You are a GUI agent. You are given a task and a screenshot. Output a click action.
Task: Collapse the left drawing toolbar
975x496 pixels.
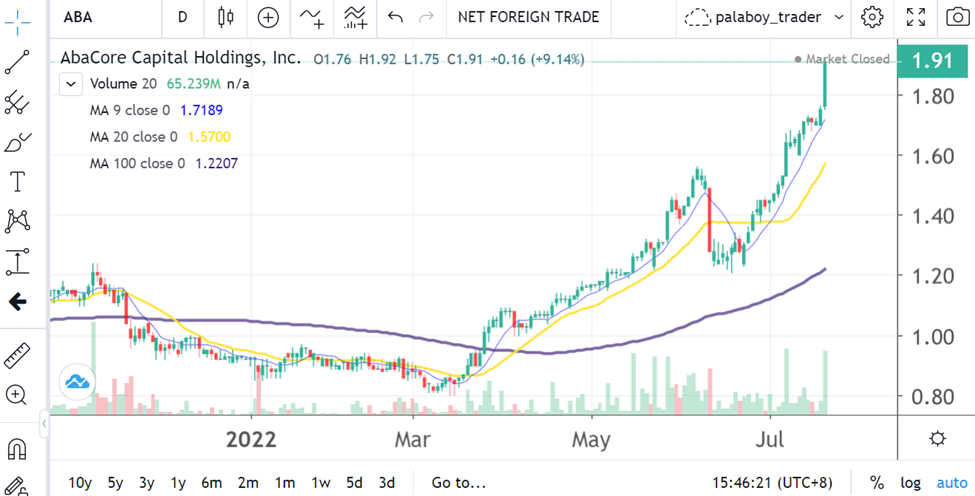[44, 424]
